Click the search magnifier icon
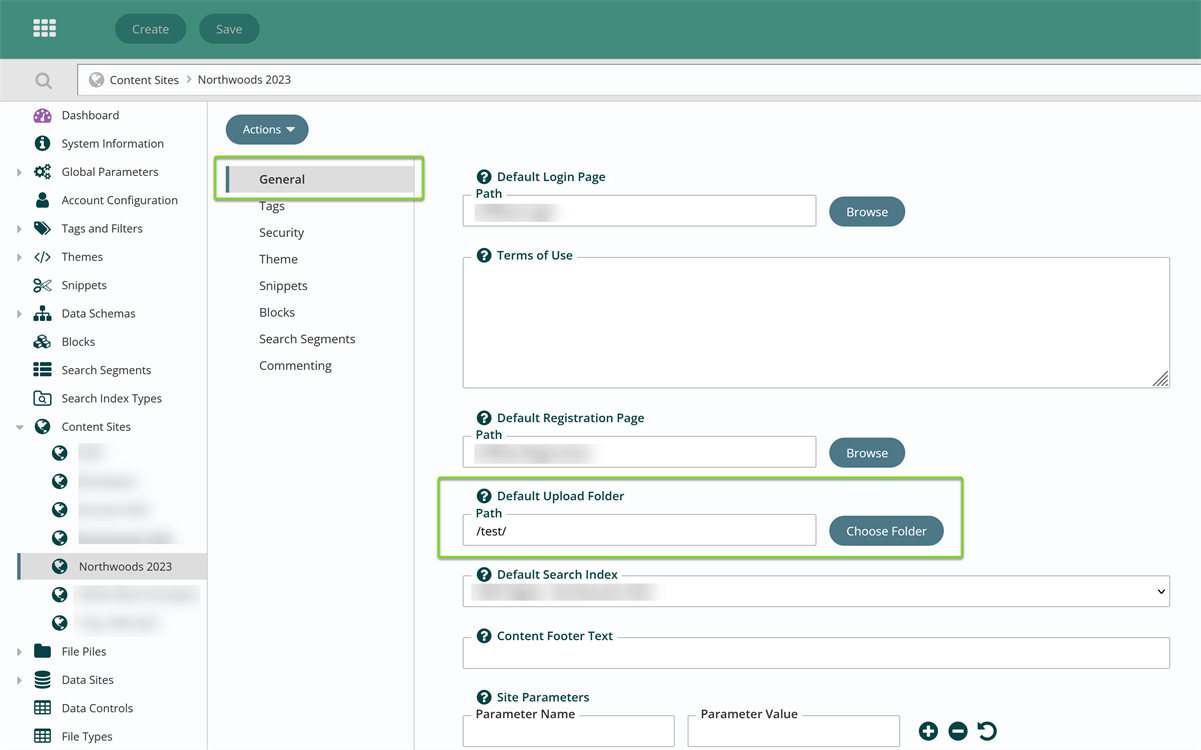The width and height of the screenshot is (1201, 750). (43, 81)
